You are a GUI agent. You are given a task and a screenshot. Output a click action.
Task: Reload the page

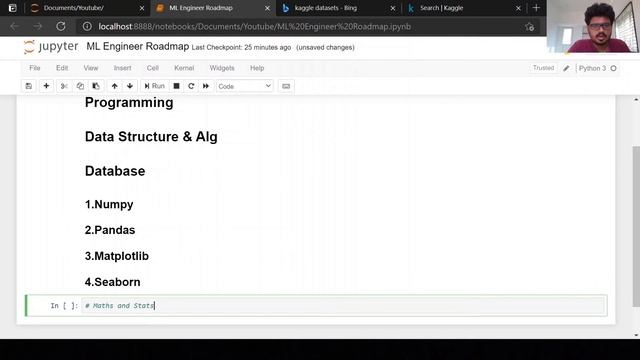[61, 27]
